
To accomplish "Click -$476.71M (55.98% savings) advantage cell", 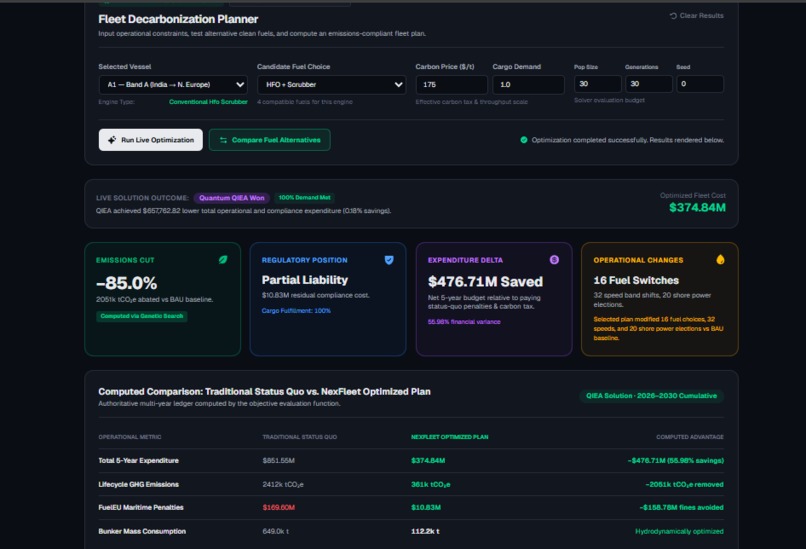I will 675,461.
